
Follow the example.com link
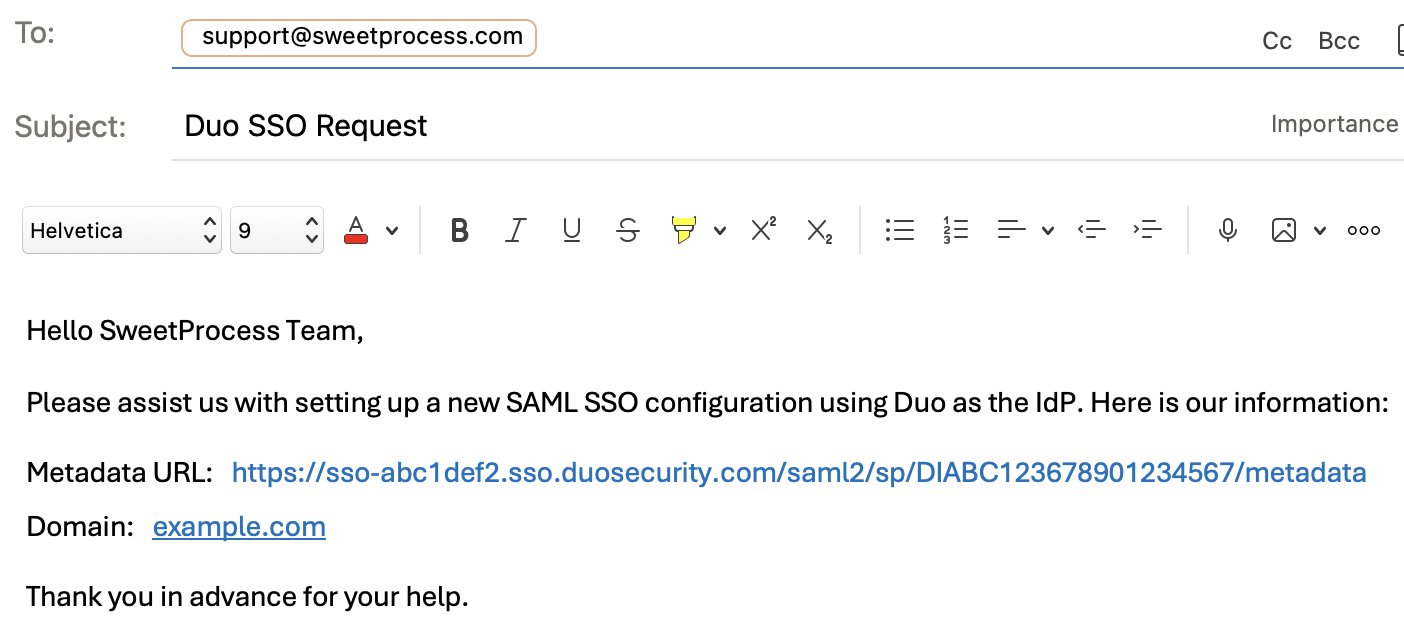(238, 526)
